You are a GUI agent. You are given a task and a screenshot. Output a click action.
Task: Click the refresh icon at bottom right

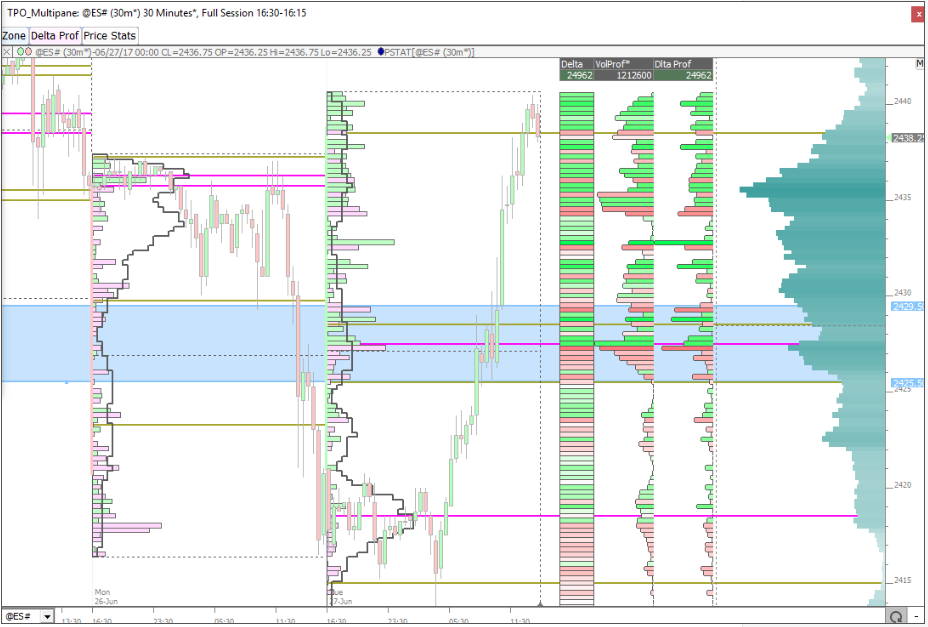897,617
